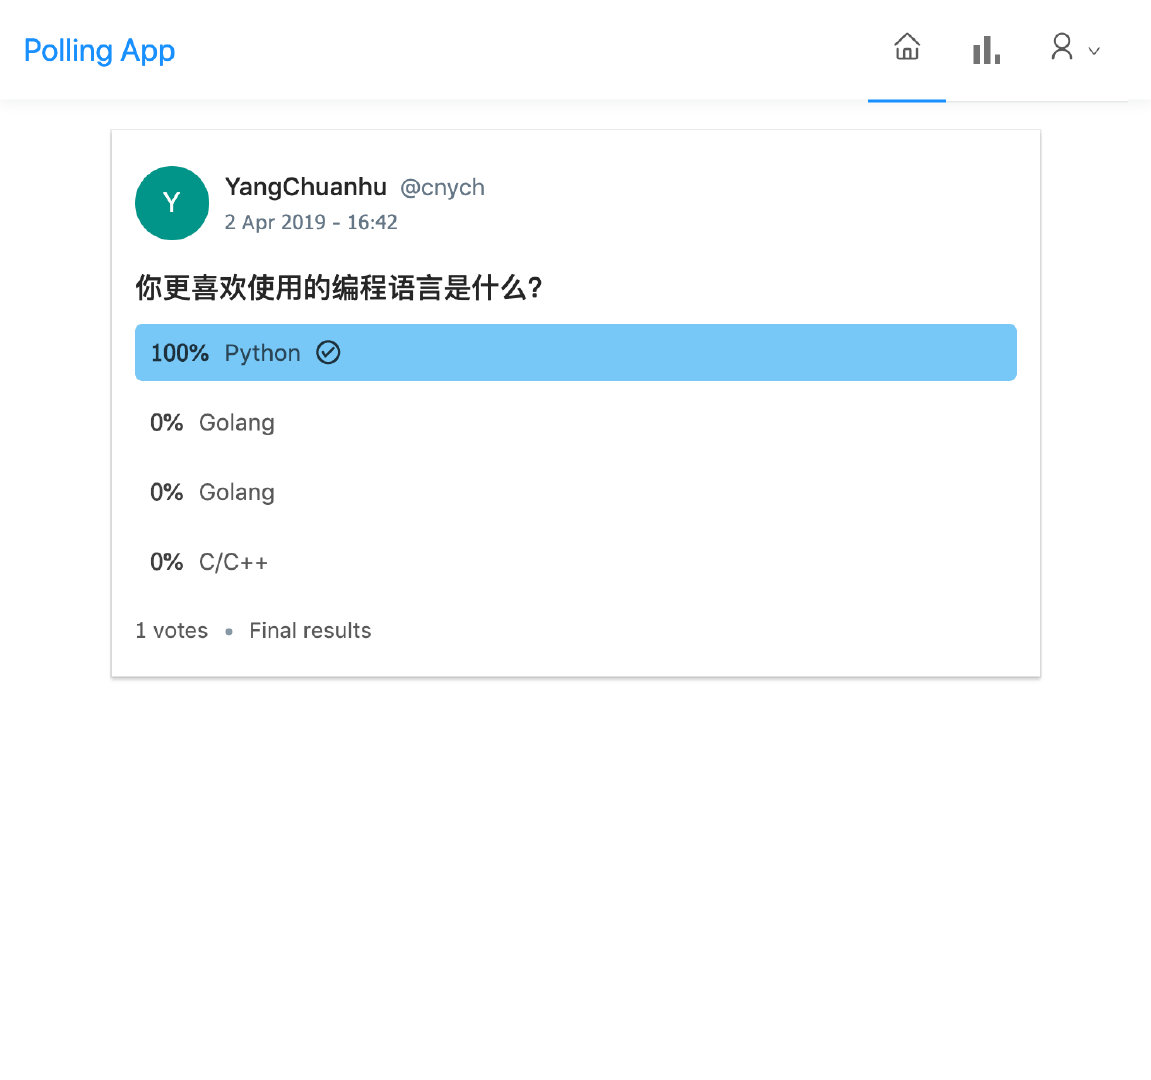
Task: Click the Python 100% progress bar
Action: click(x=576, y=352)
